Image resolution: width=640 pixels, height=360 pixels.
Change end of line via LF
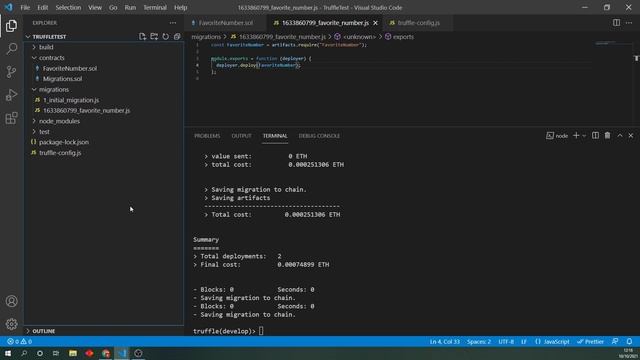524,342
